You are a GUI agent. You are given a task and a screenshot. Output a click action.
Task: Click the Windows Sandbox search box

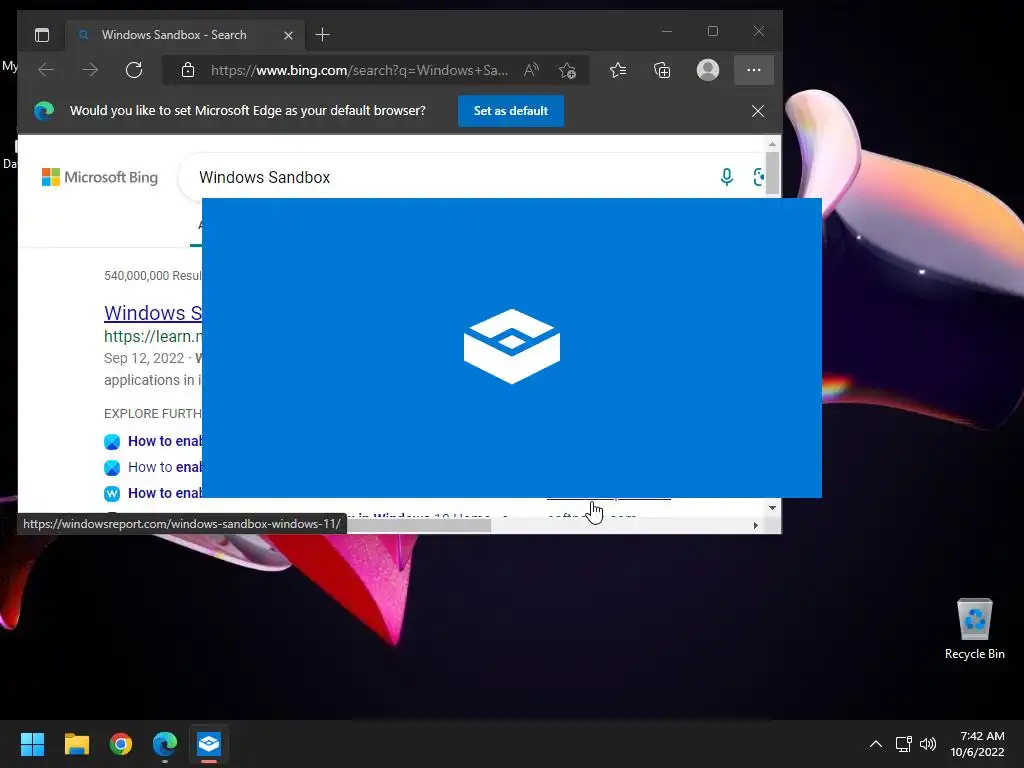(444, 177)
